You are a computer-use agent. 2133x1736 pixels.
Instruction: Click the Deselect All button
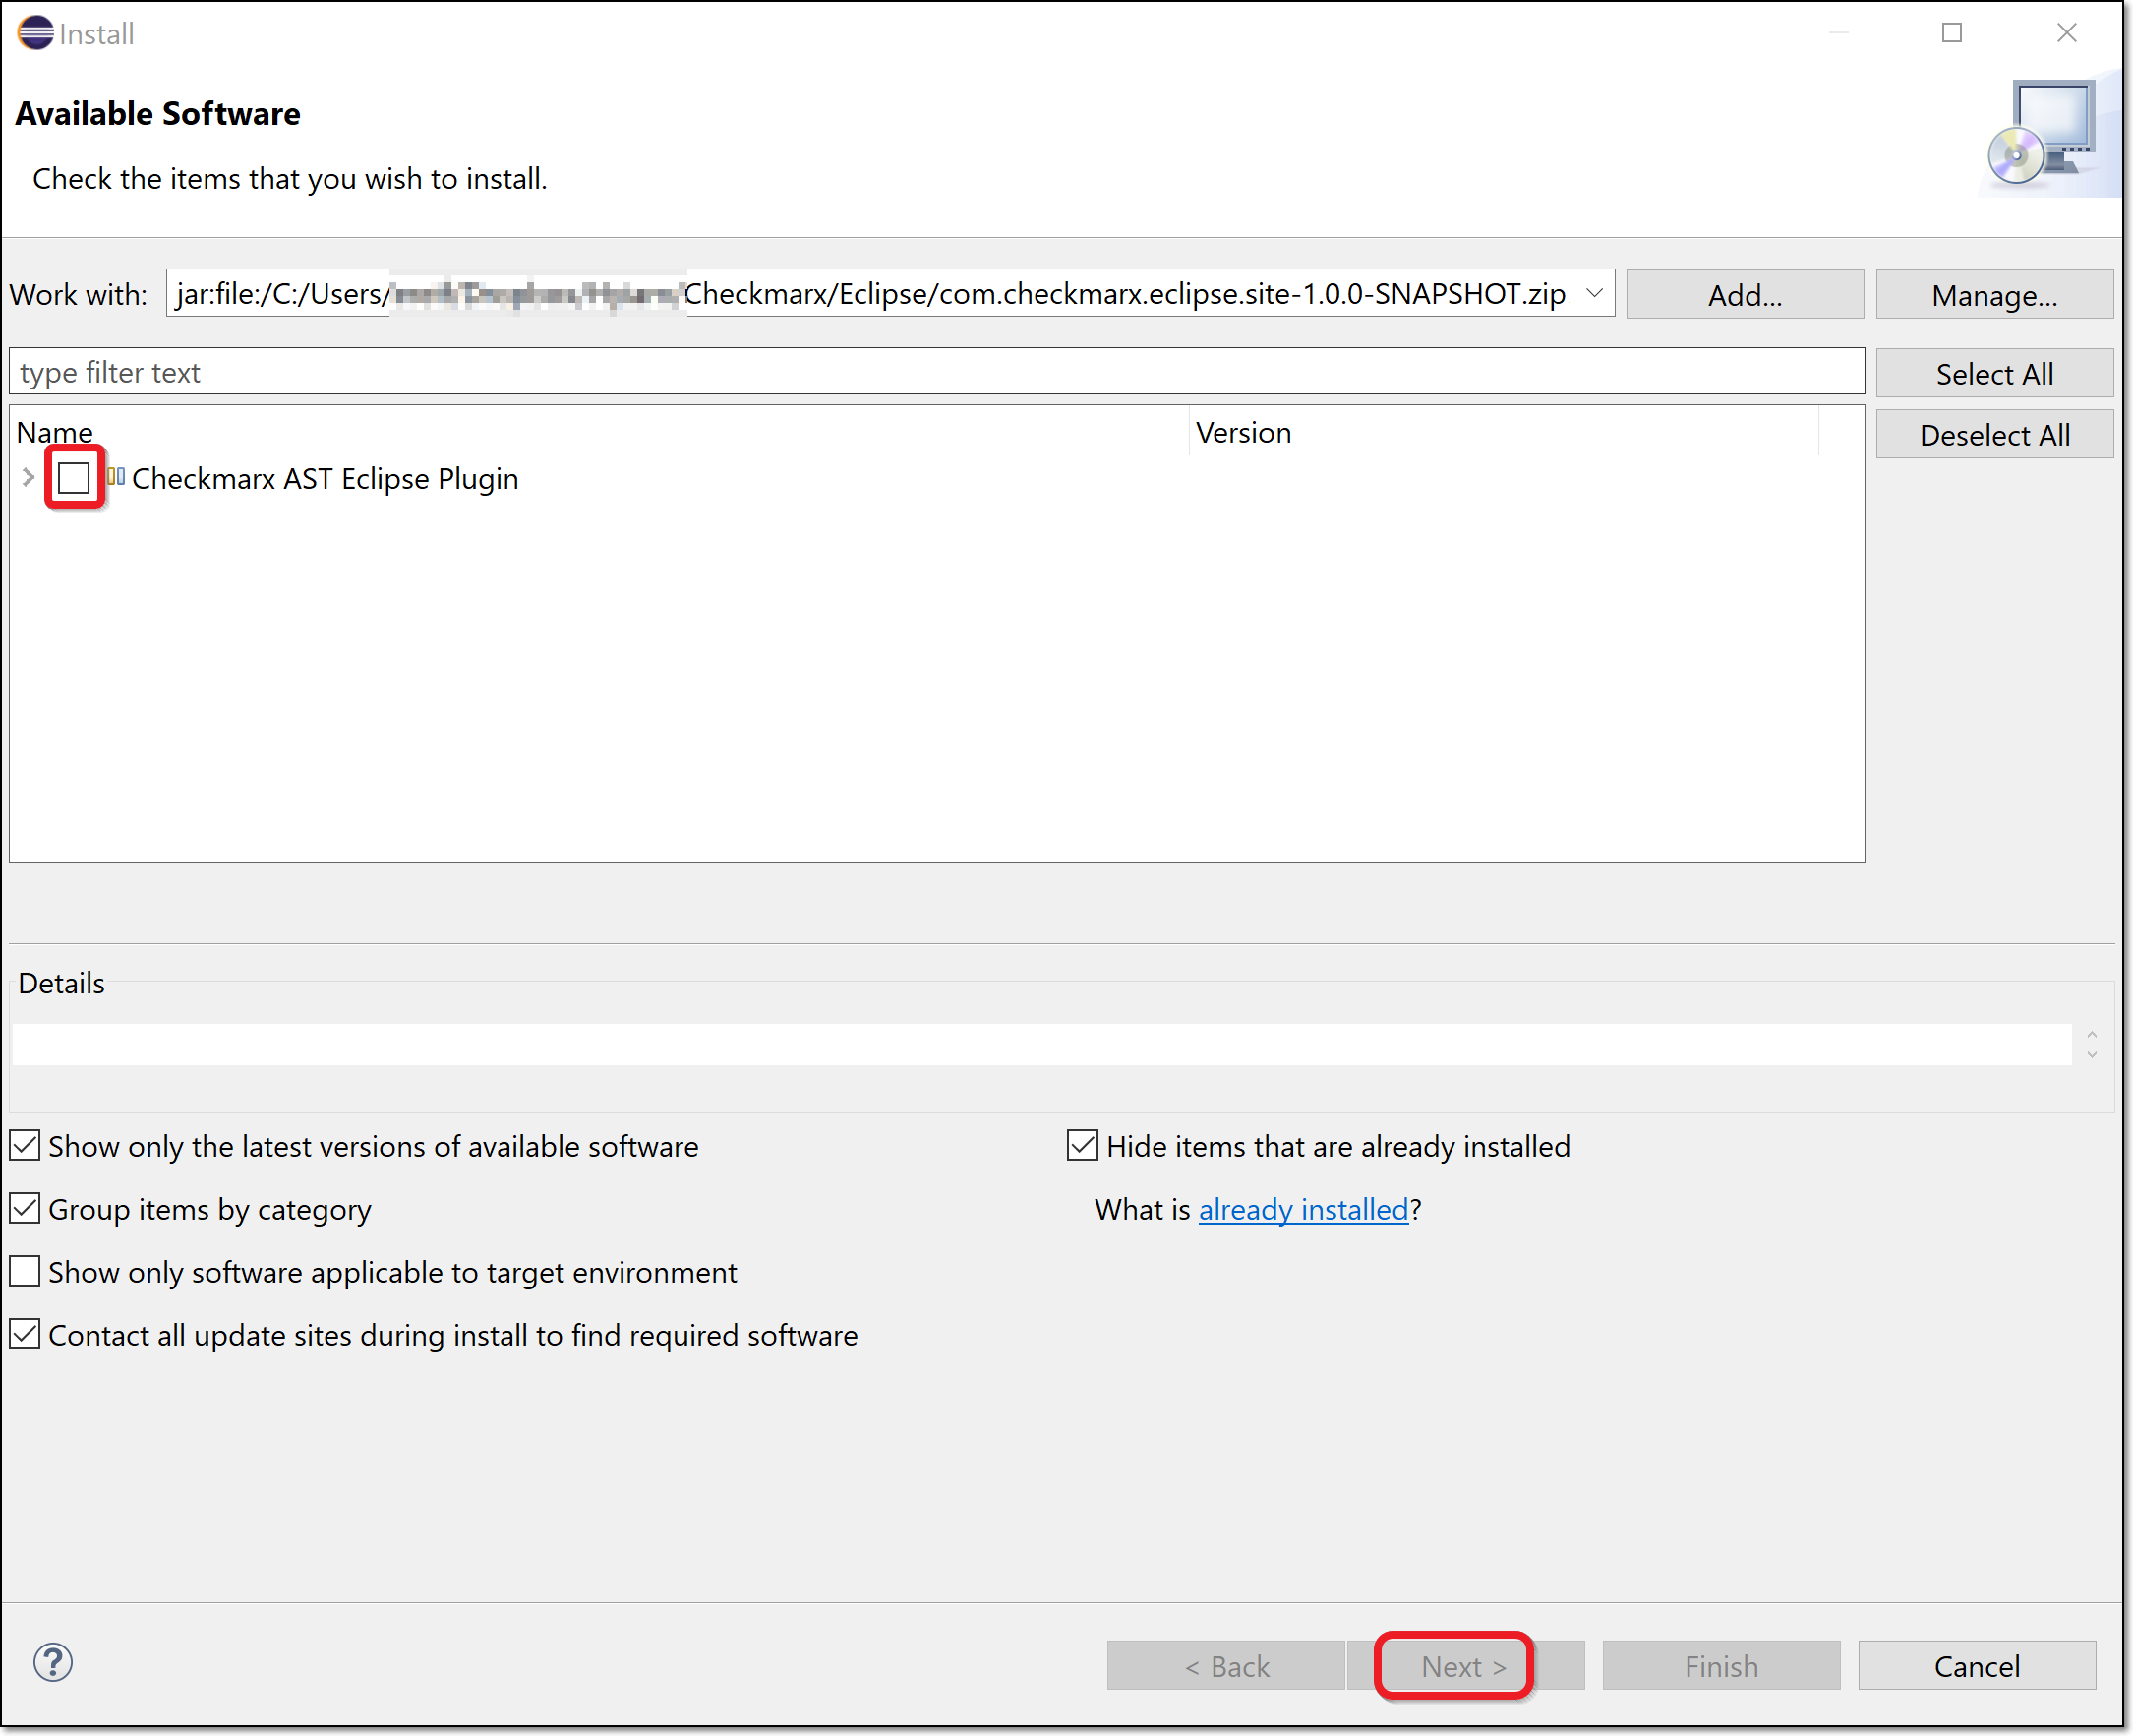click(1994, 435)
